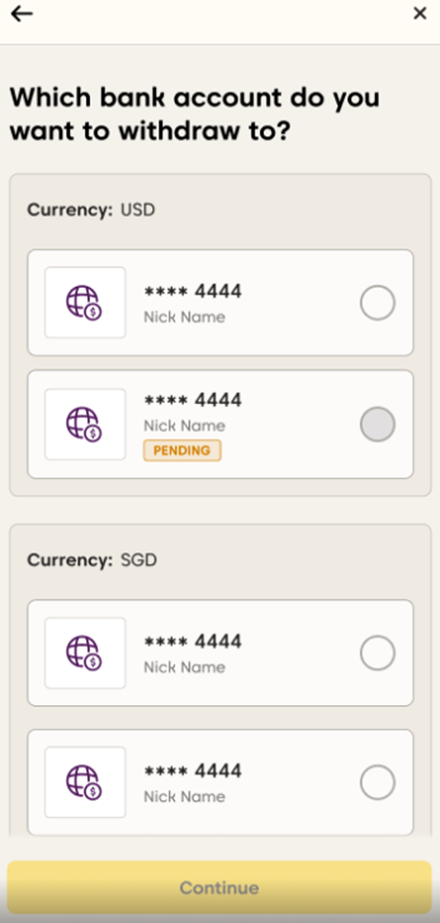Screen dimensions: 440x923
Task: Click globe icon of first USD account
Action: pos(85,303)
